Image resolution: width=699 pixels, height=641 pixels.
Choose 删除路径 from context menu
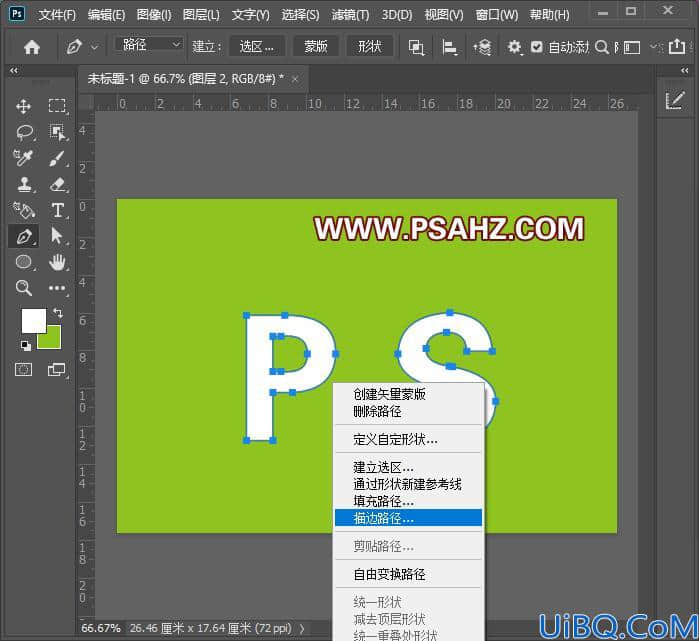coord(408,411)
